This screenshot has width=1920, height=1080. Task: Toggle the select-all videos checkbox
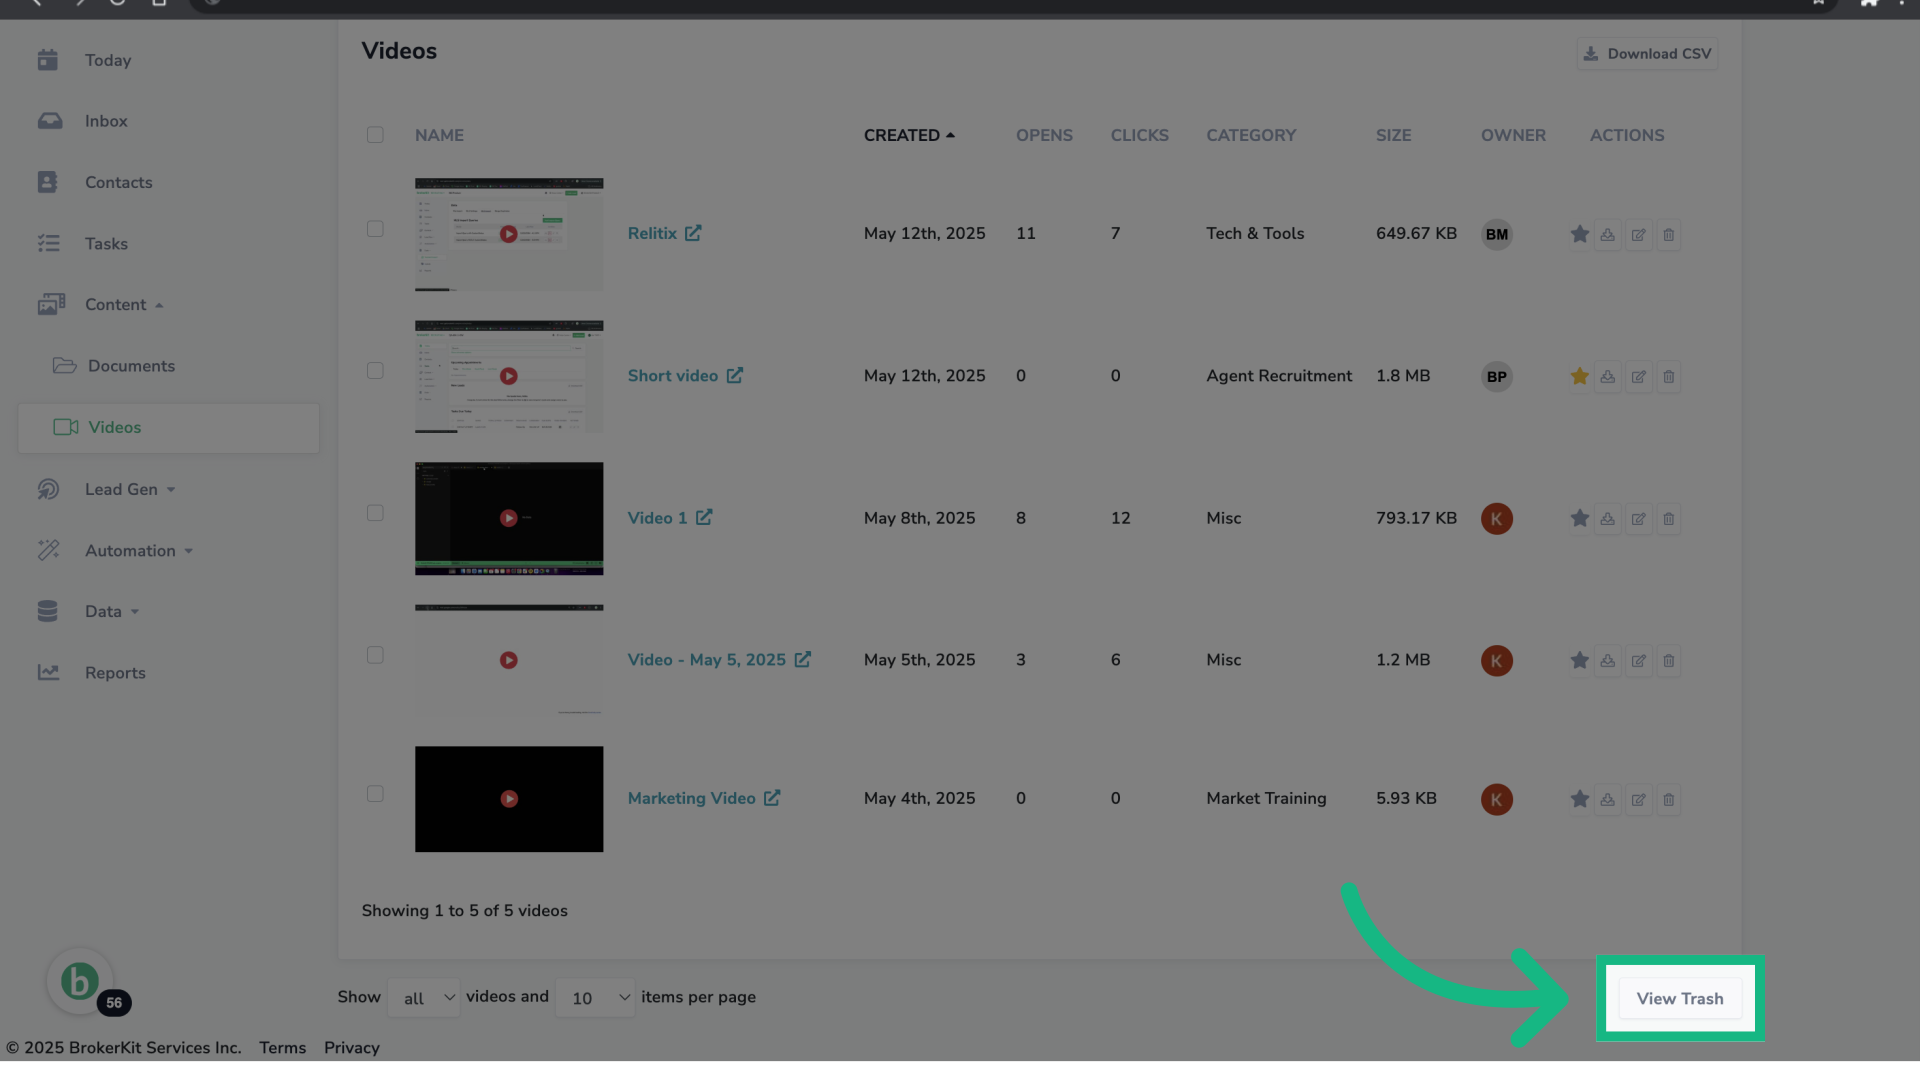tap(375, 135)
